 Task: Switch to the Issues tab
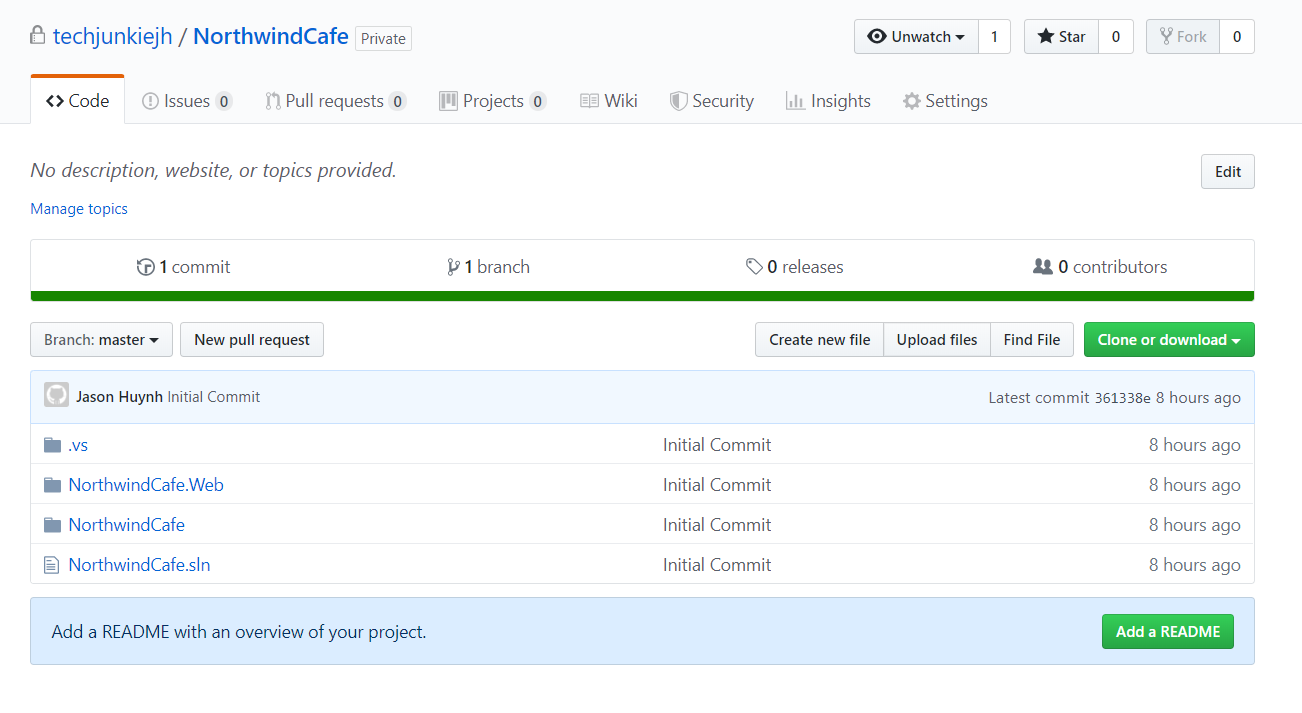point(186,100)
